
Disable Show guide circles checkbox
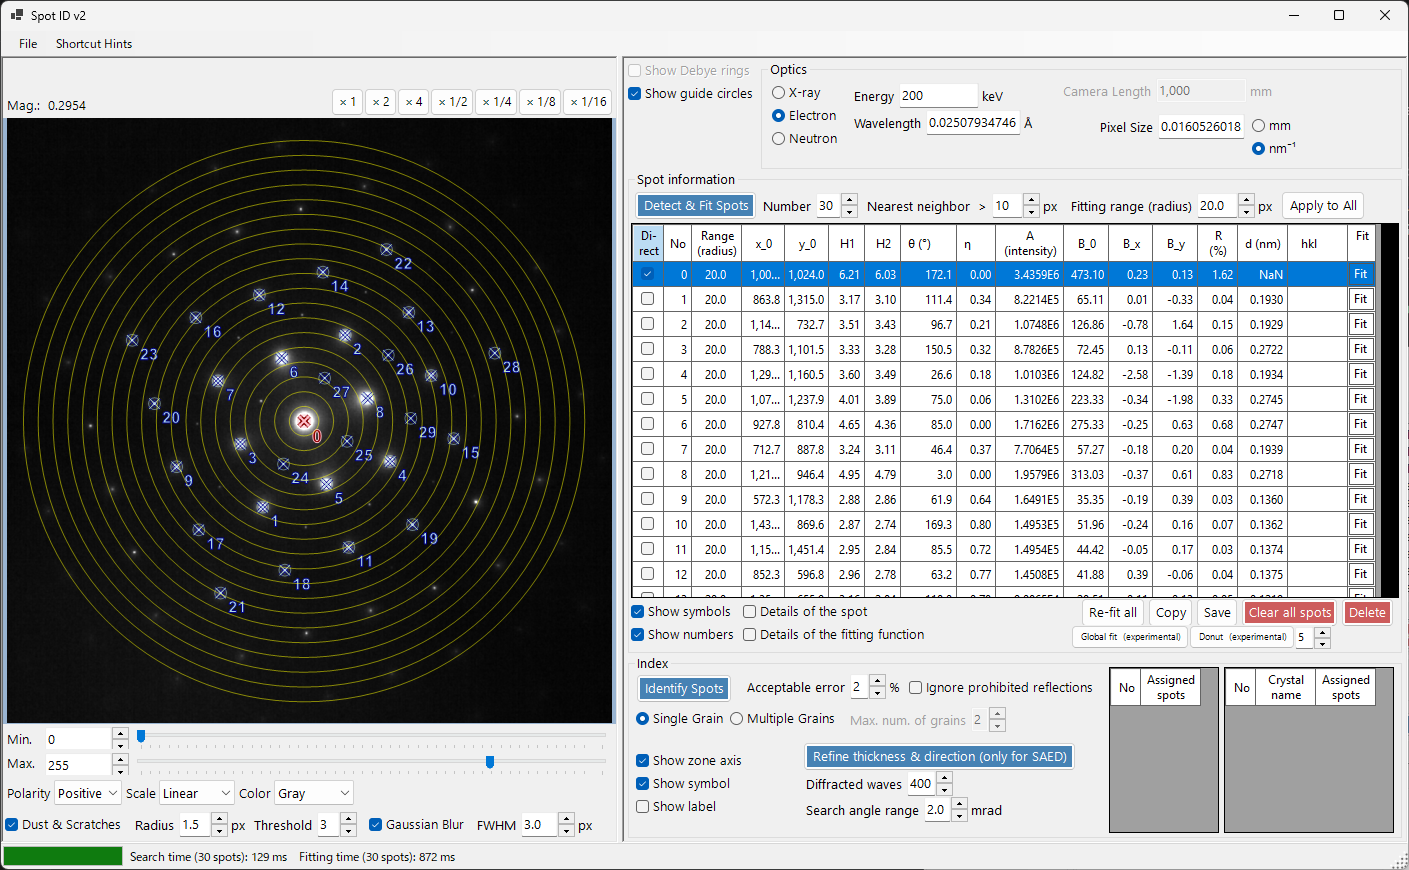(x=634, y=94)
